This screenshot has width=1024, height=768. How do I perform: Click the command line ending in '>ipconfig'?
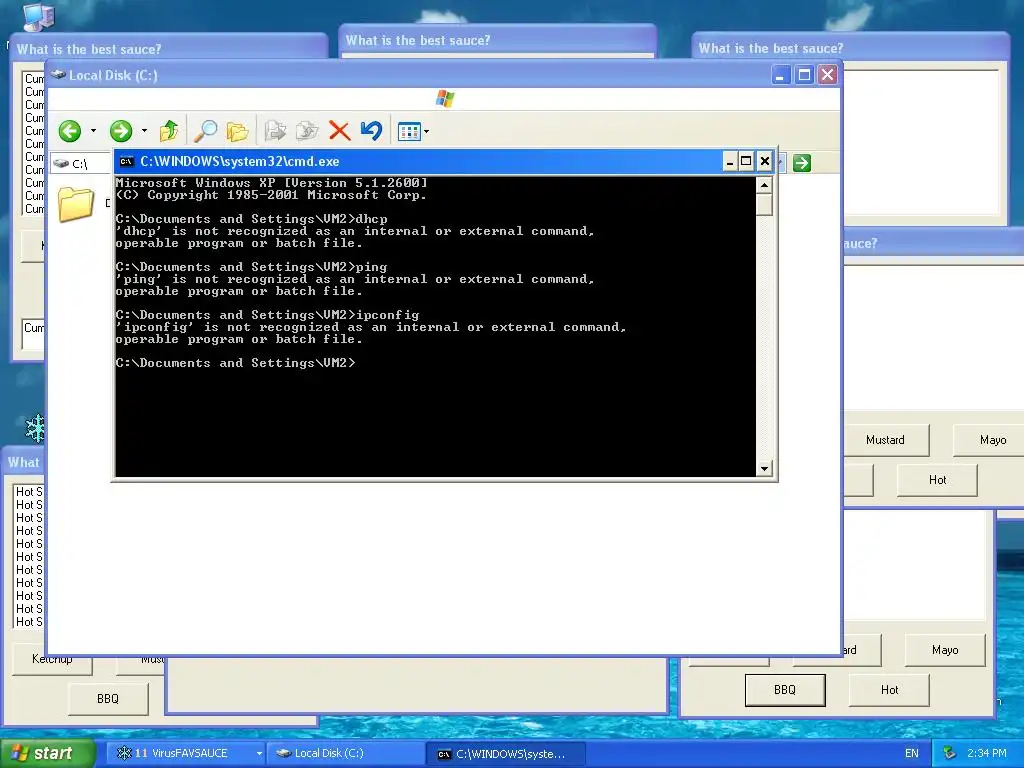267,315
